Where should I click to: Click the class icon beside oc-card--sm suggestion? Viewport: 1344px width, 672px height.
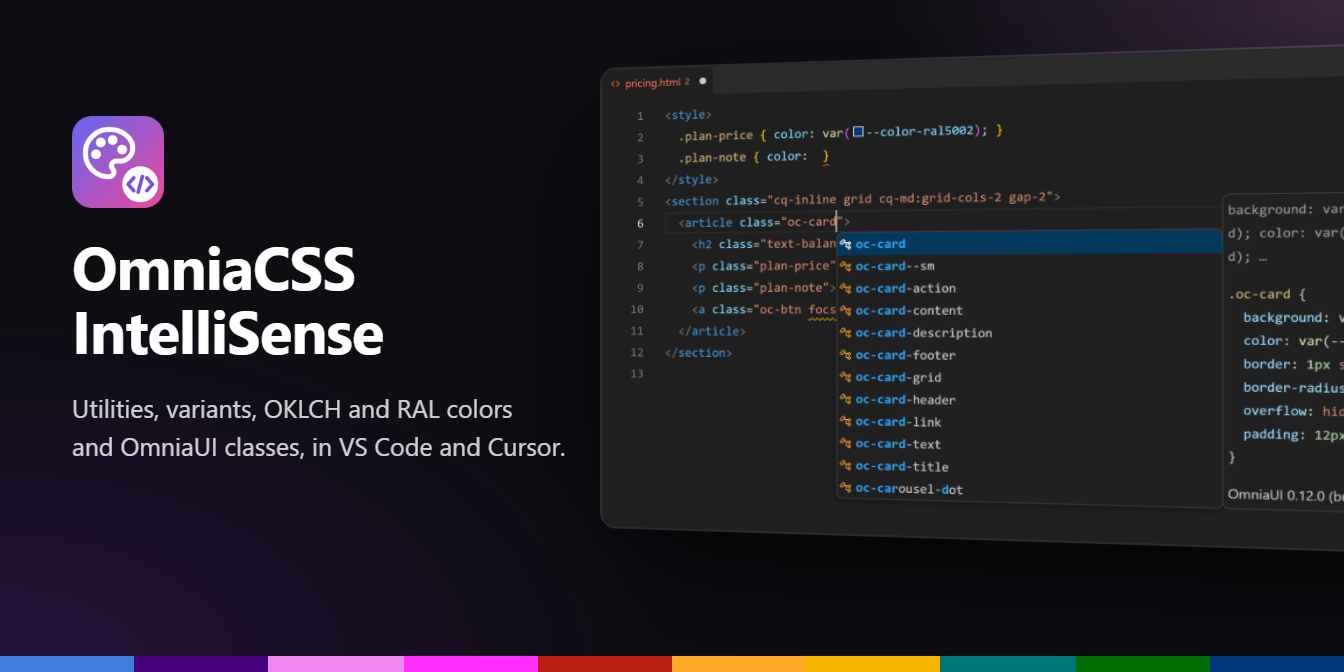click(x=845, y=266)
